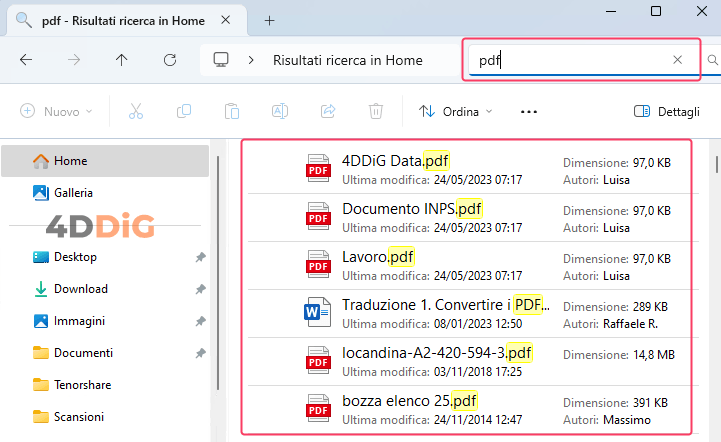Go up one folder level
Viewport: 721px width, 442px height.
pos(121,60)
